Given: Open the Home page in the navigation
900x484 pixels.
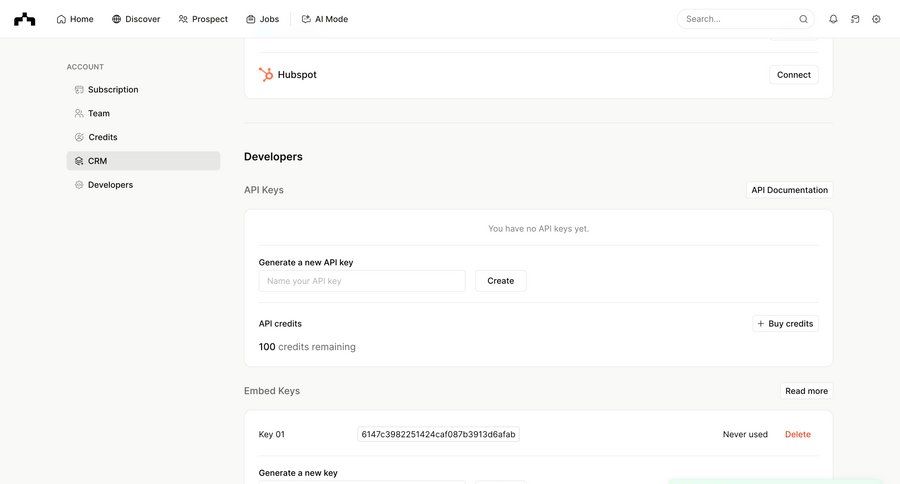Looking at the screenshot, I should coord(75,19).
